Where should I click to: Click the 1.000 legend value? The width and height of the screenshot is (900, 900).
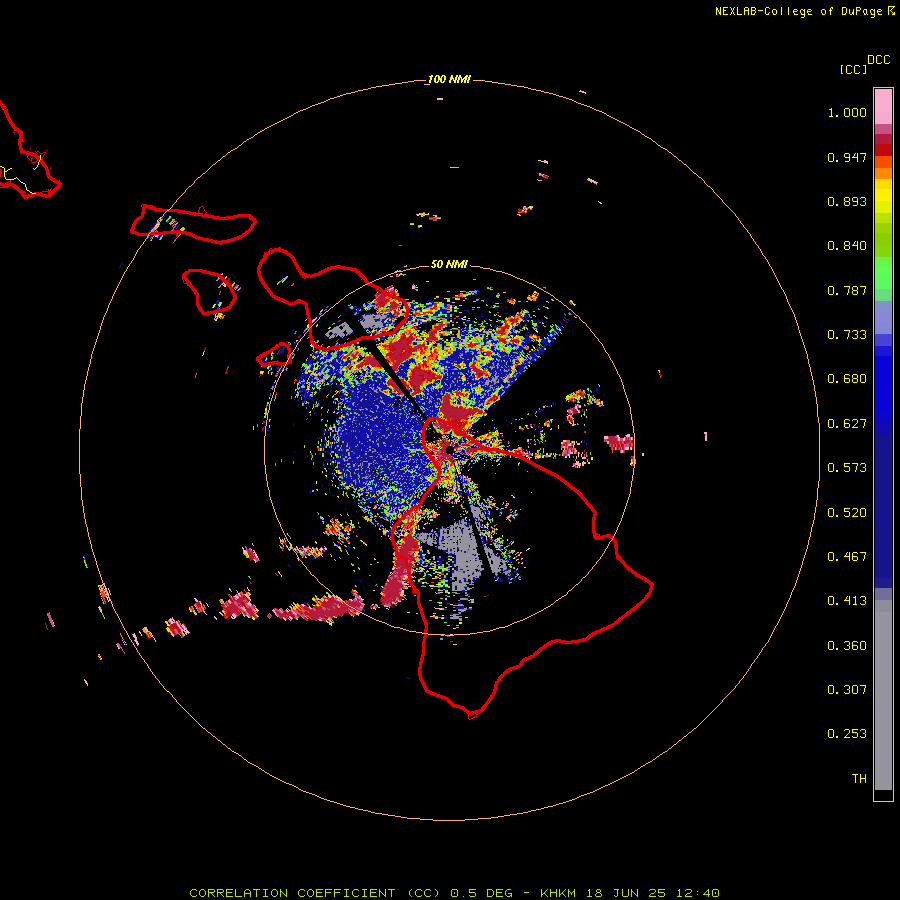pos(847,112)
